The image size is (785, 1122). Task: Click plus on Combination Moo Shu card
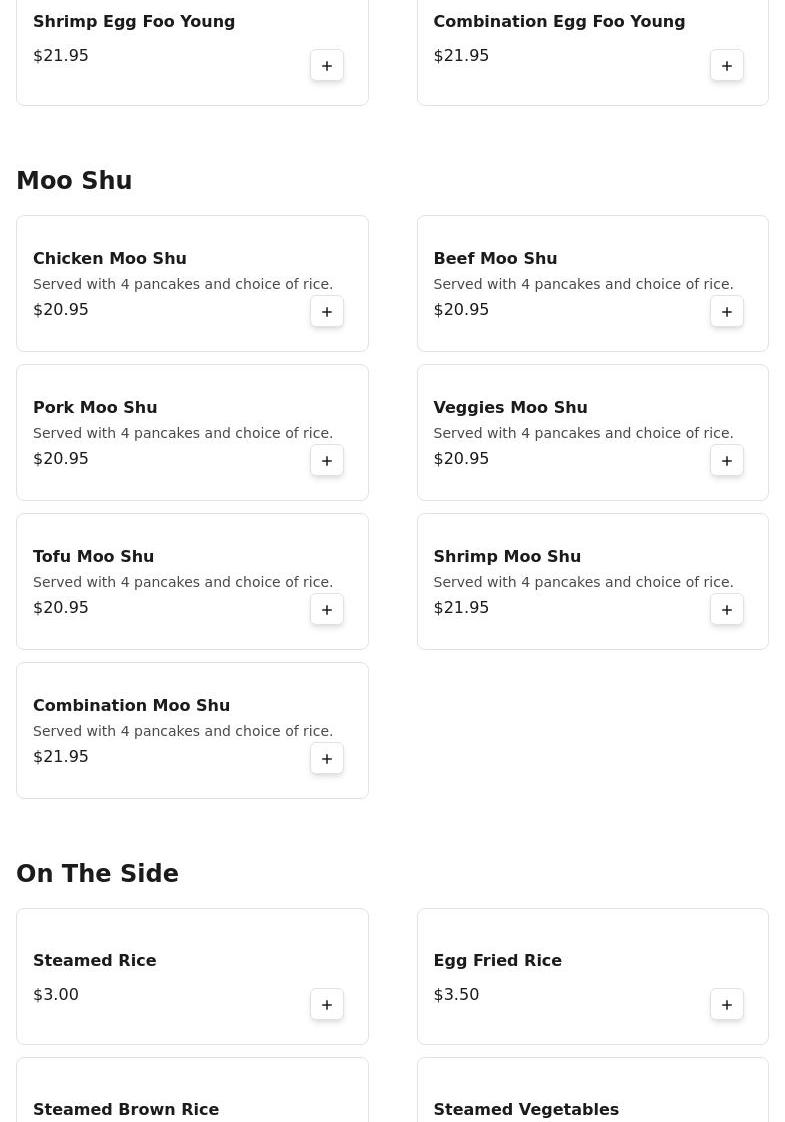[327, 759]
